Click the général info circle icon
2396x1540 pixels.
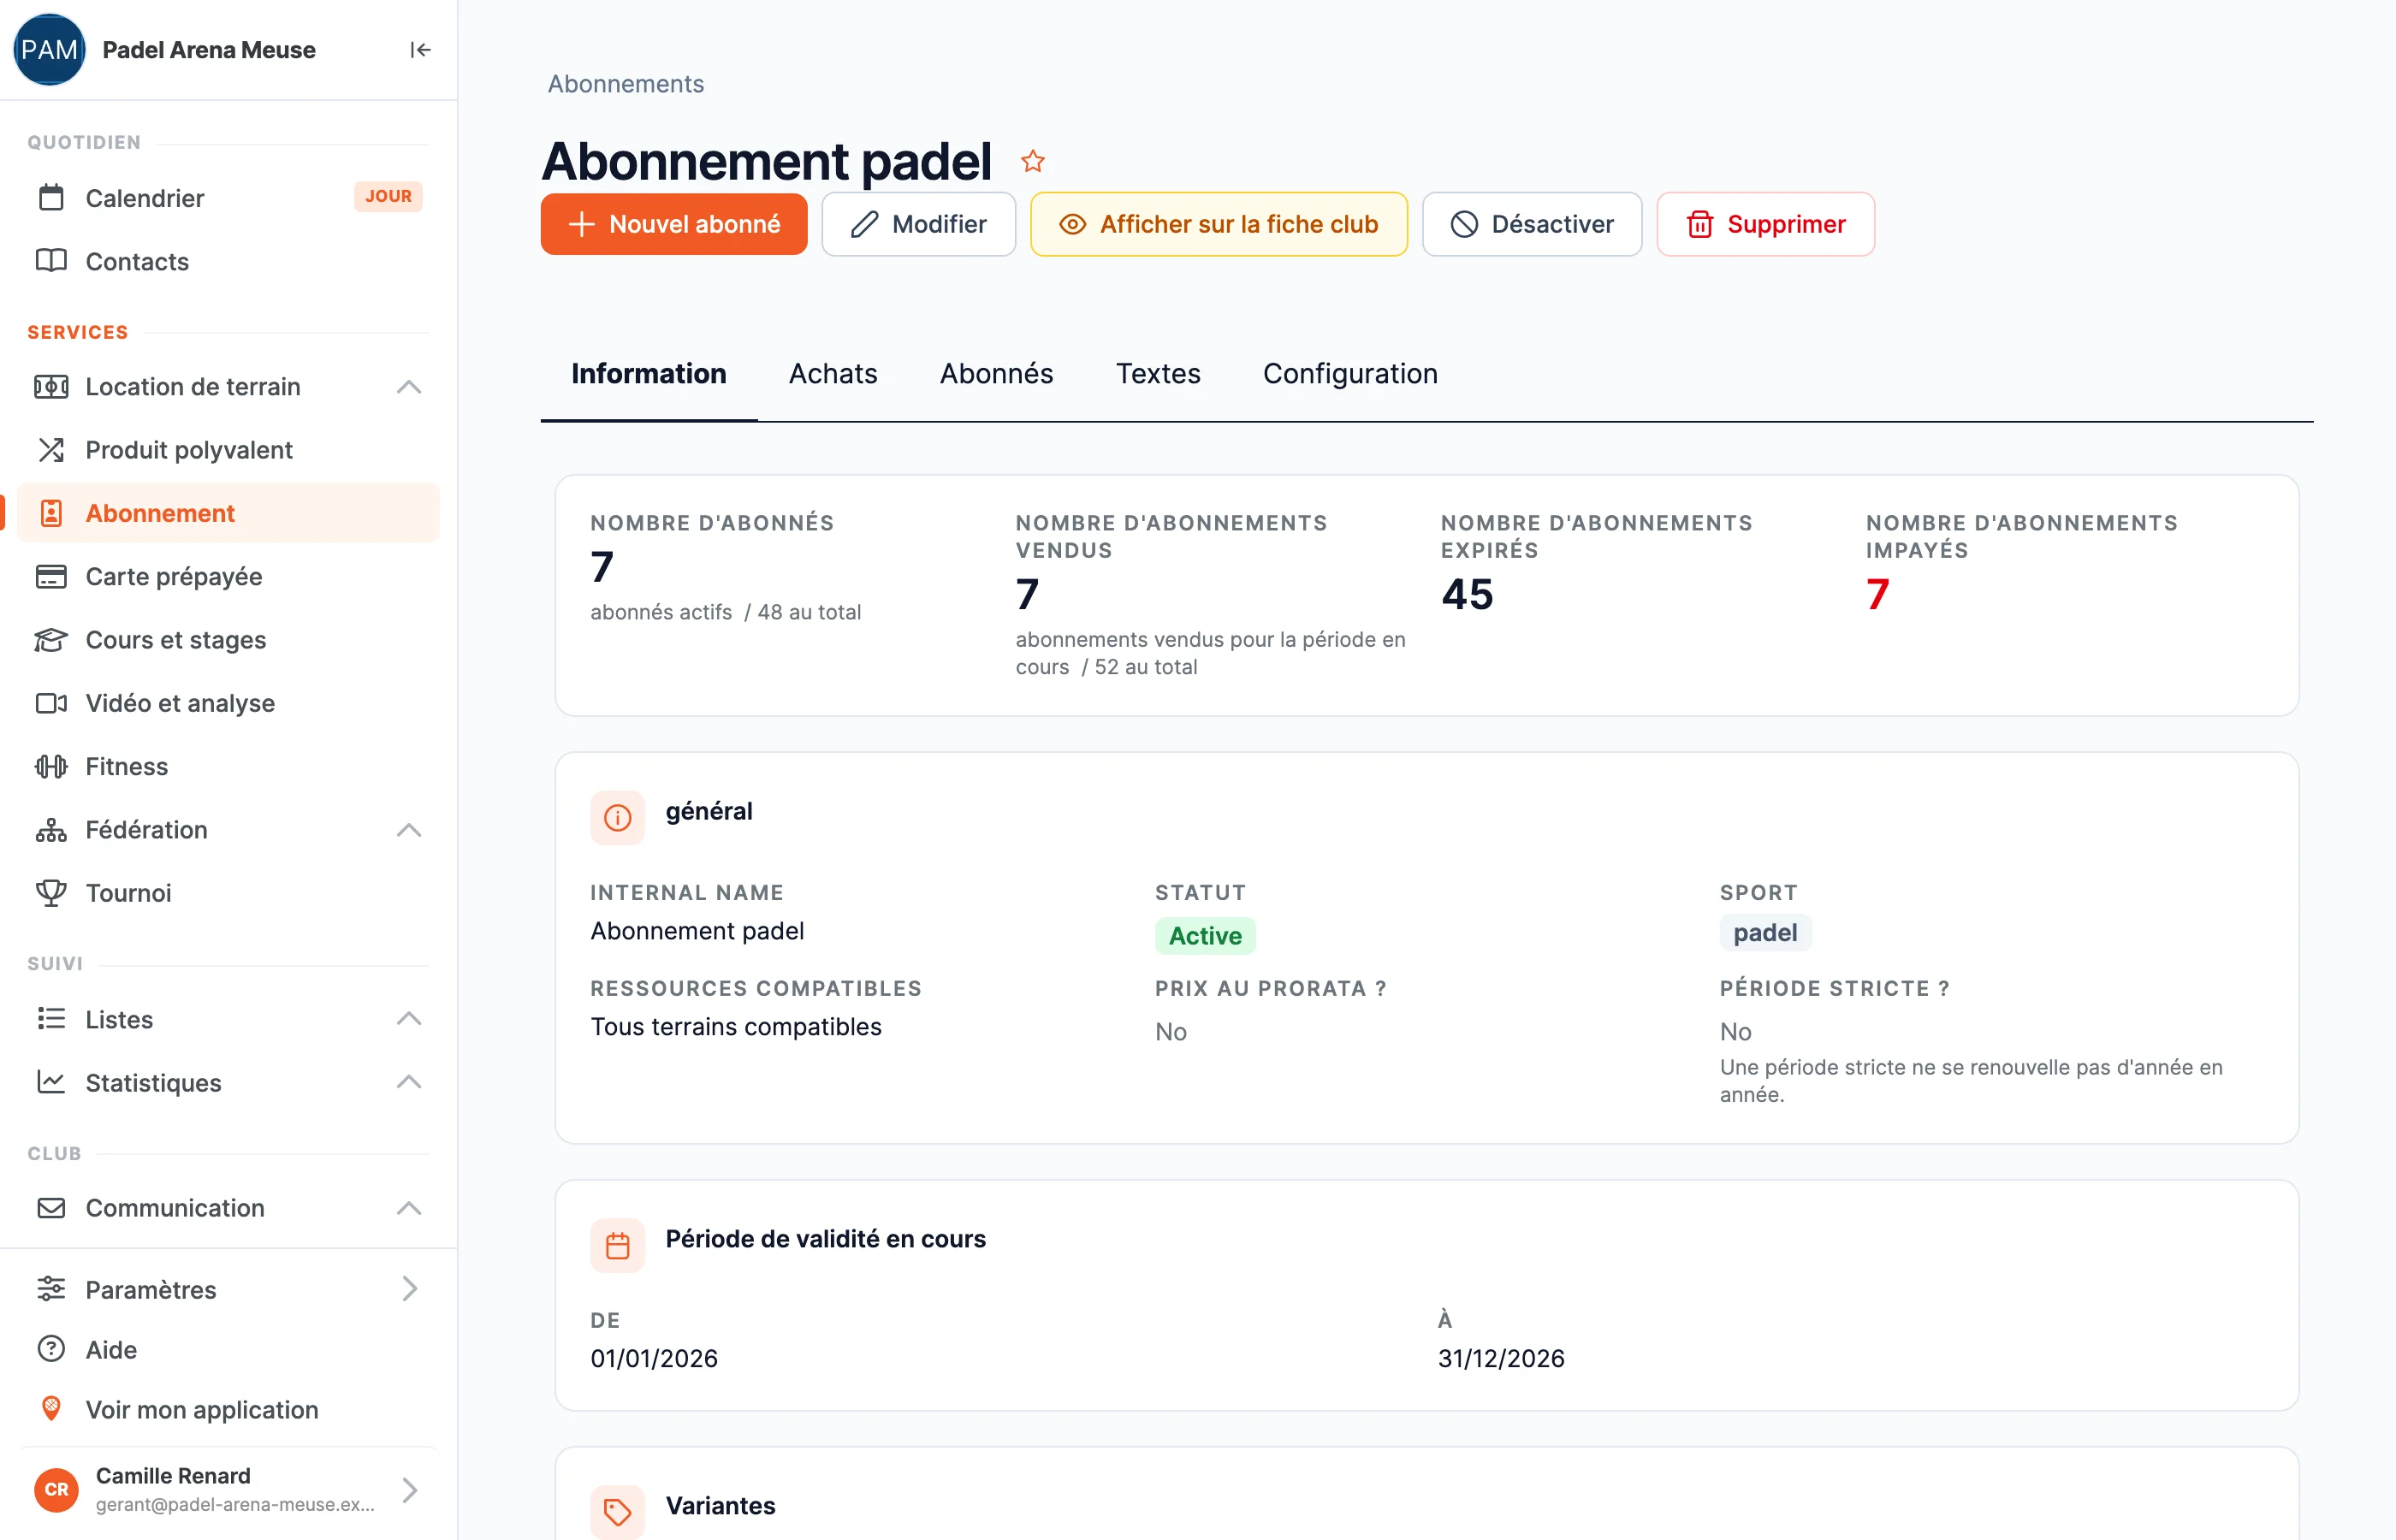(618, 818)
